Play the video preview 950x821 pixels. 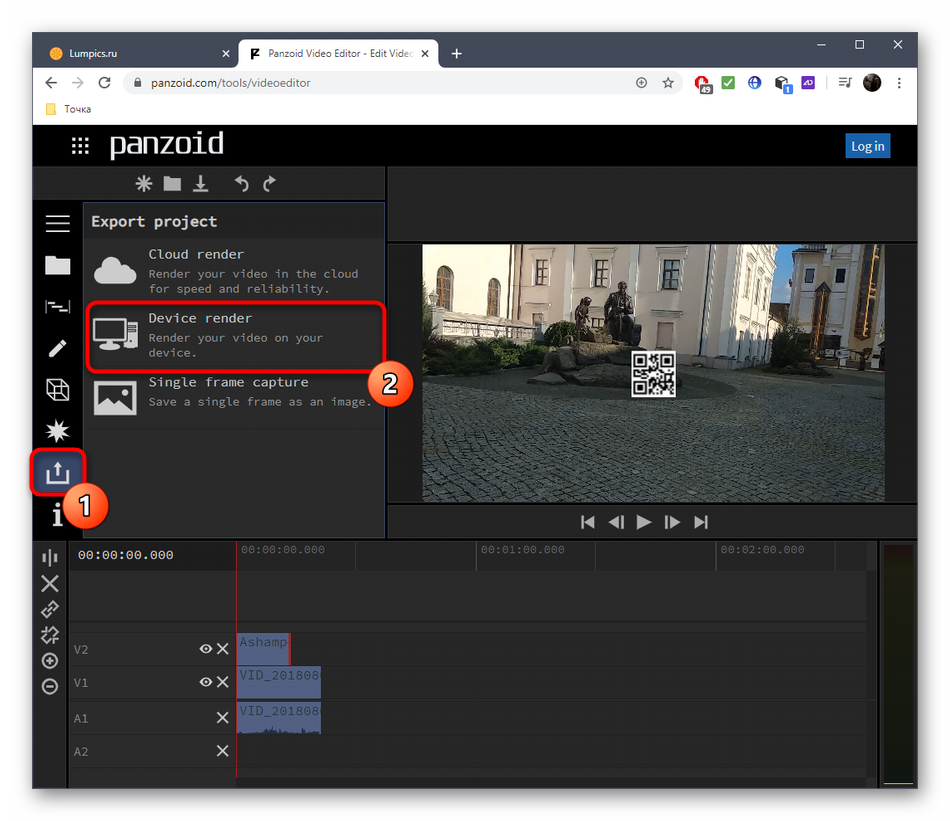pos(644,522)
